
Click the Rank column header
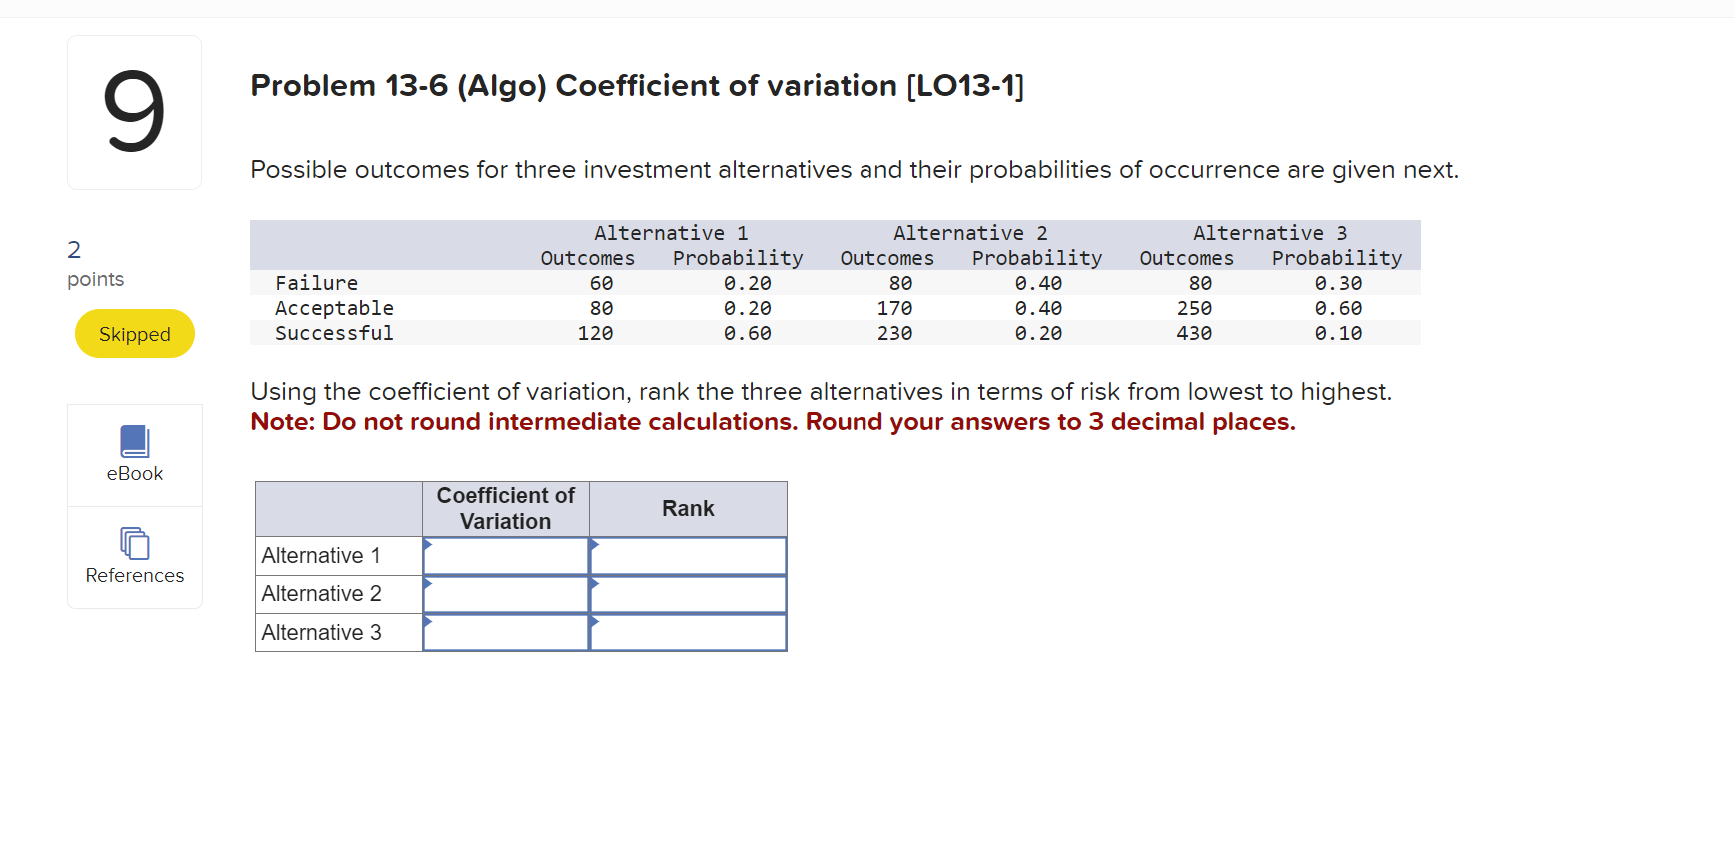pos(687,508)
